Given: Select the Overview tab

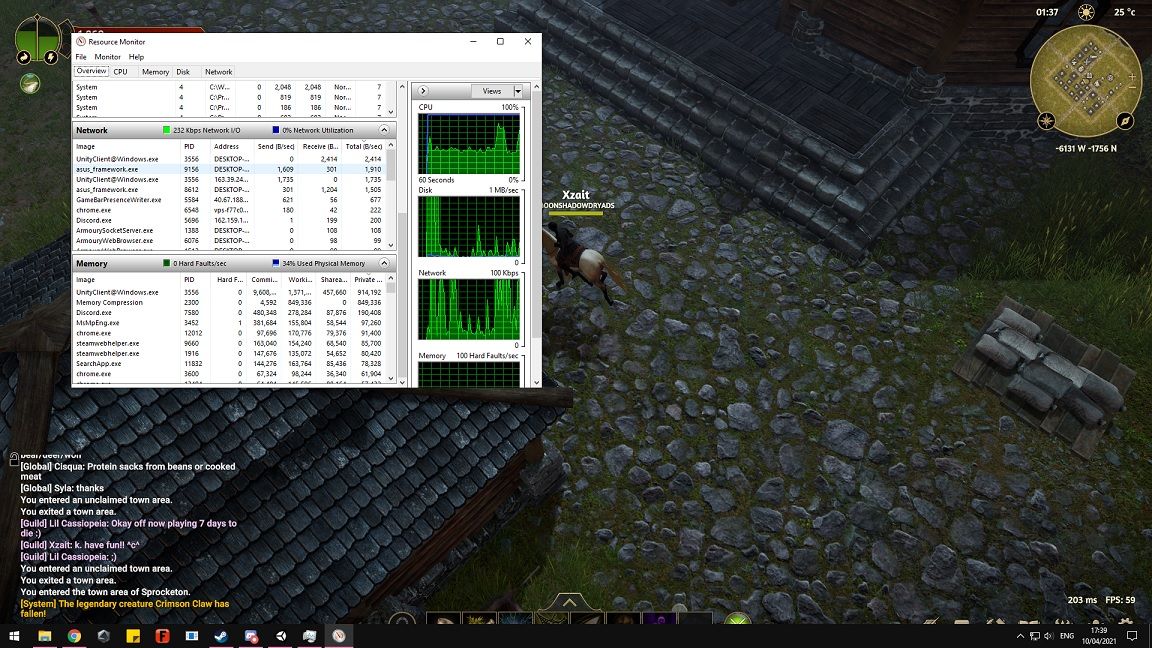Looking at the screenshot, I should tap(91, 71).
